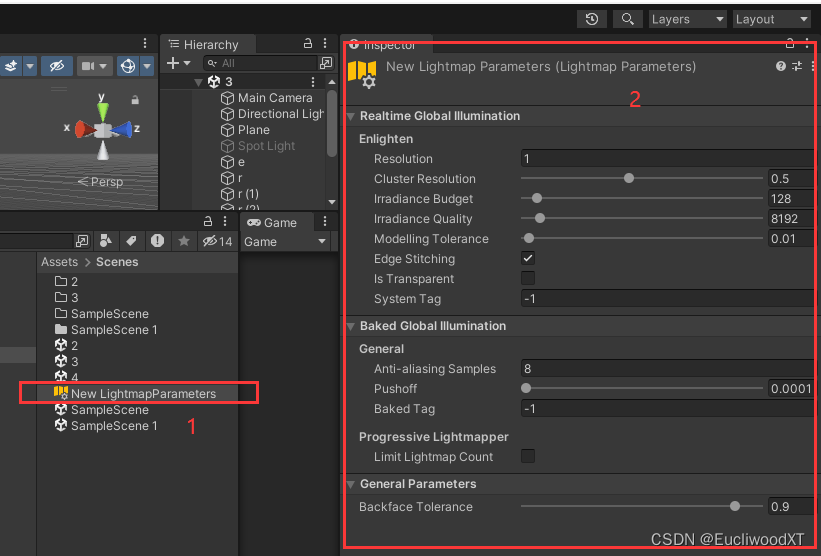Open Inspector help question mark icon
Screen dimensions: 821x556
tap(780, 66)
